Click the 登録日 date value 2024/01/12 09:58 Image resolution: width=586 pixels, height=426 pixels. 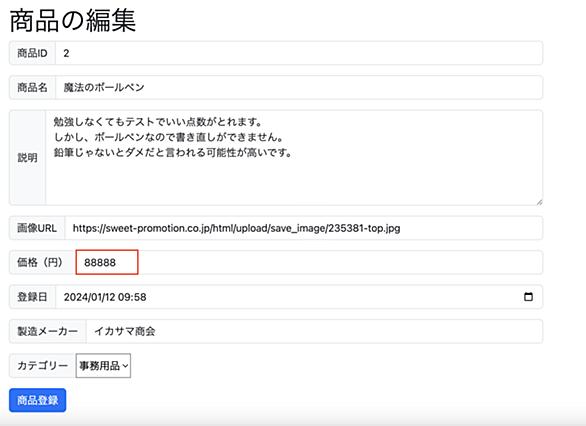[105, 297]
